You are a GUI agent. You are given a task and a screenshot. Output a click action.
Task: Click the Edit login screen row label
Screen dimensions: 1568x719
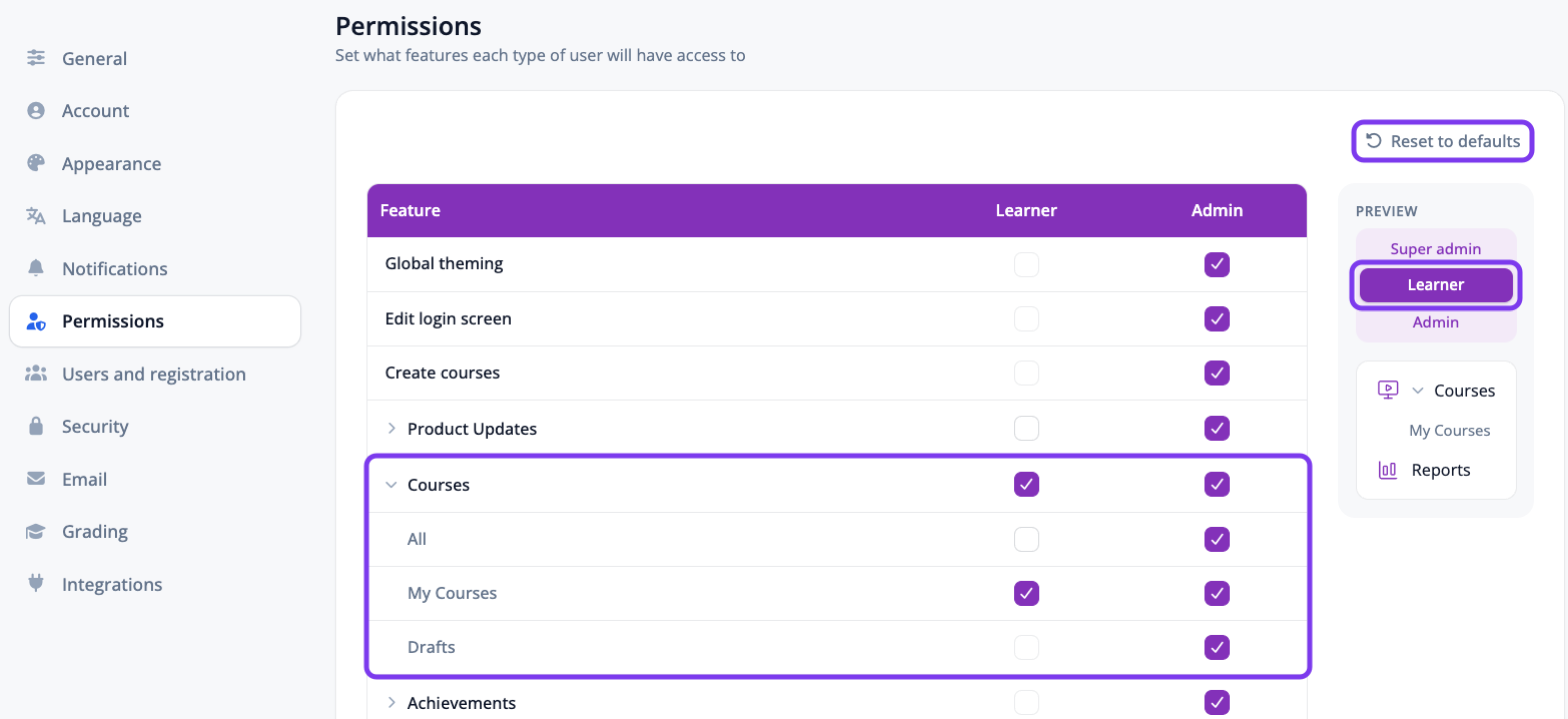point(448,319)
